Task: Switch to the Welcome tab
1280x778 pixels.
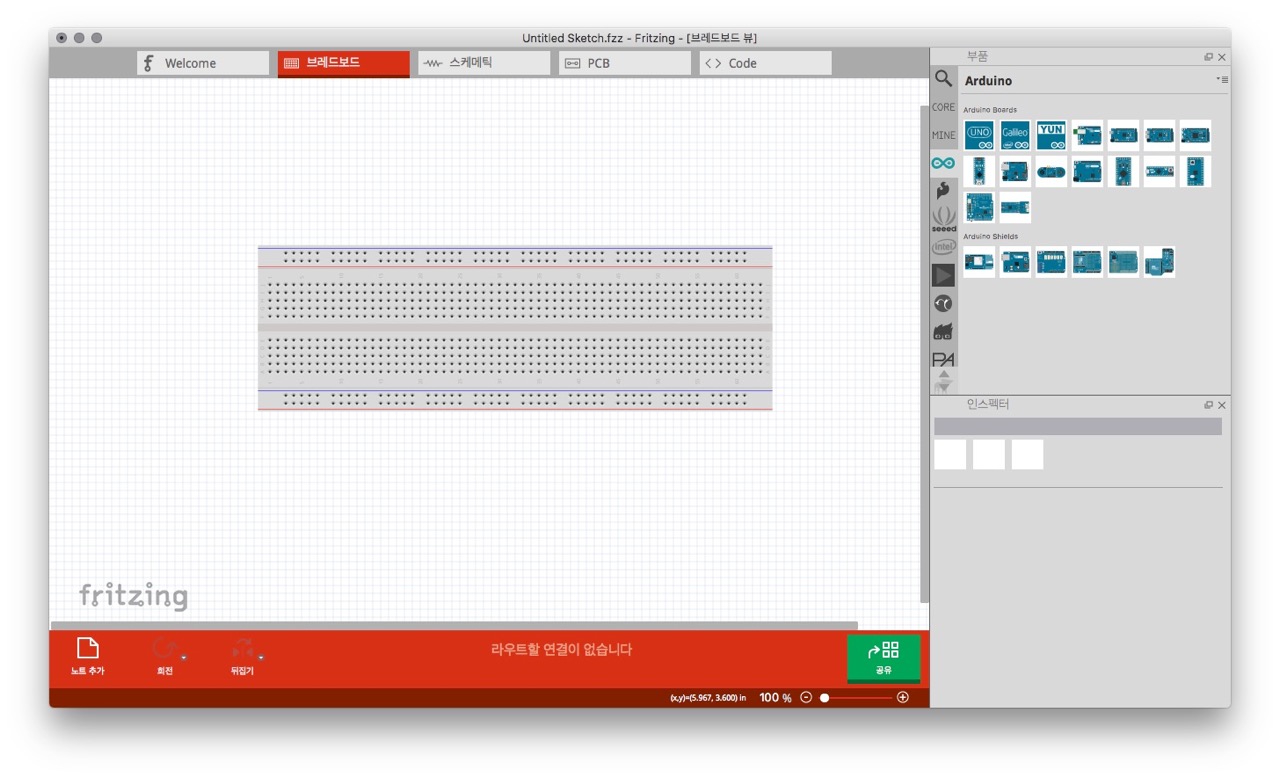Action: 203,63
